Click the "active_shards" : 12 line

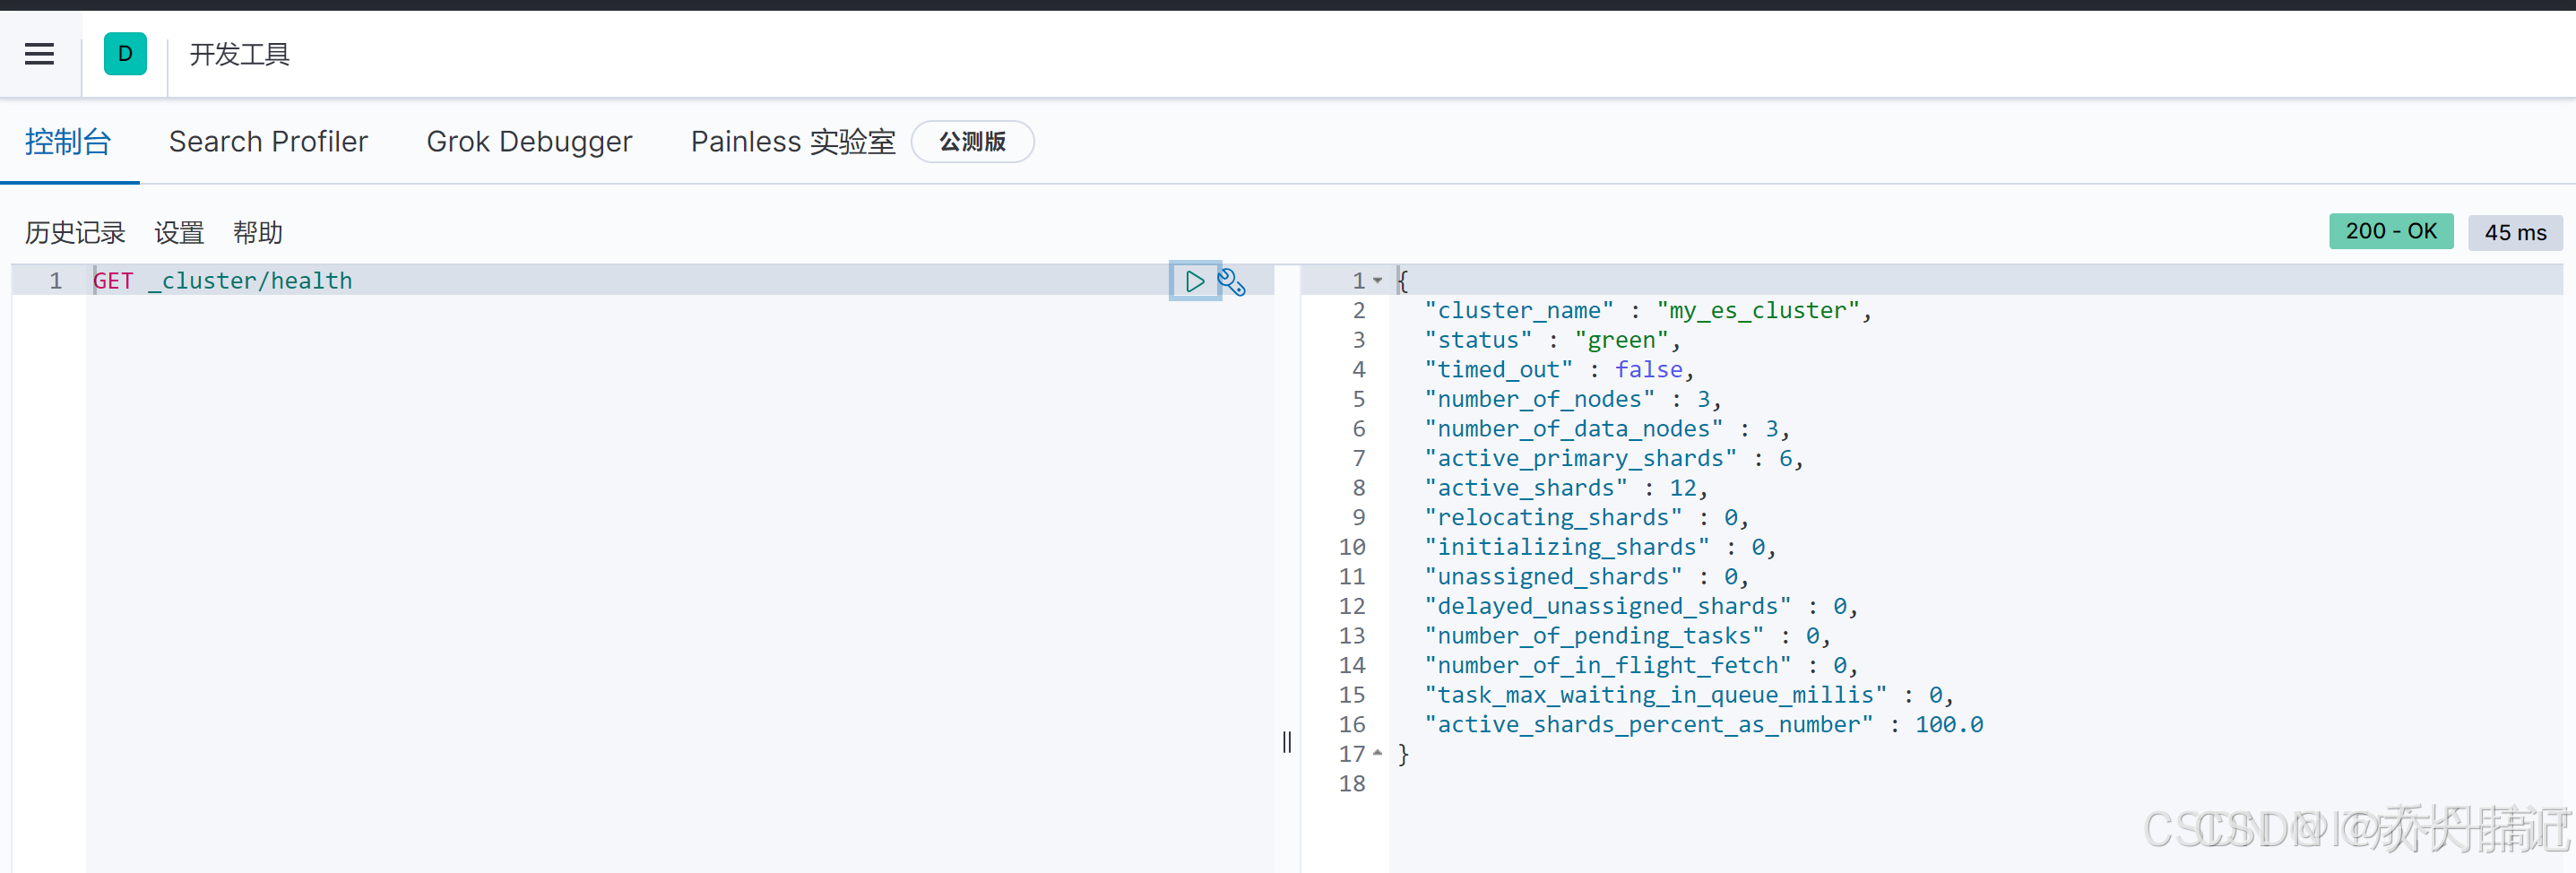(1566, 488)
